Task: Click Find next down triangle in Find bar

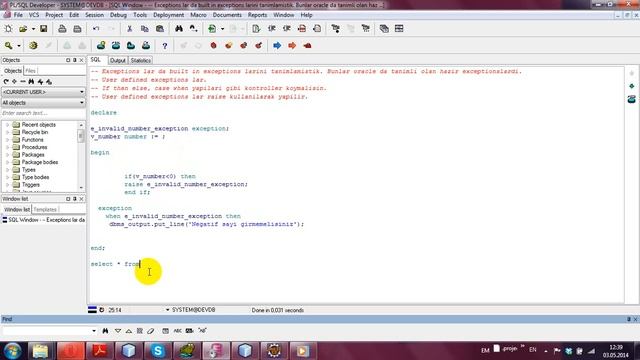Action: coord(118,331)
